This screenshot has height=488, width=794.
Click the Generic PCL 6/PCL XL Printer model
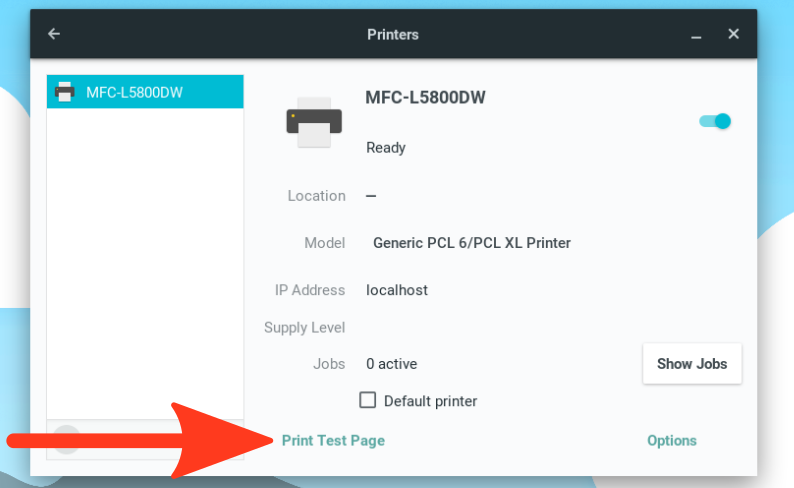click(x=472, y=243)
